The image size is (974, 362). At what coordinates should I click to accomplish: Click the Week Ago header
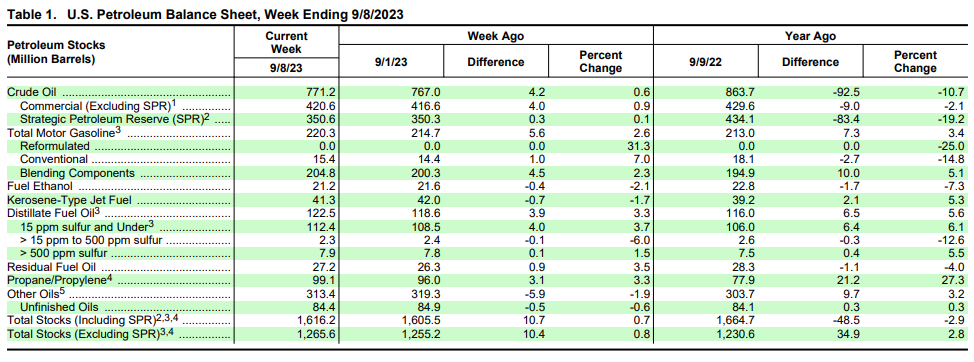click(496, 36)
